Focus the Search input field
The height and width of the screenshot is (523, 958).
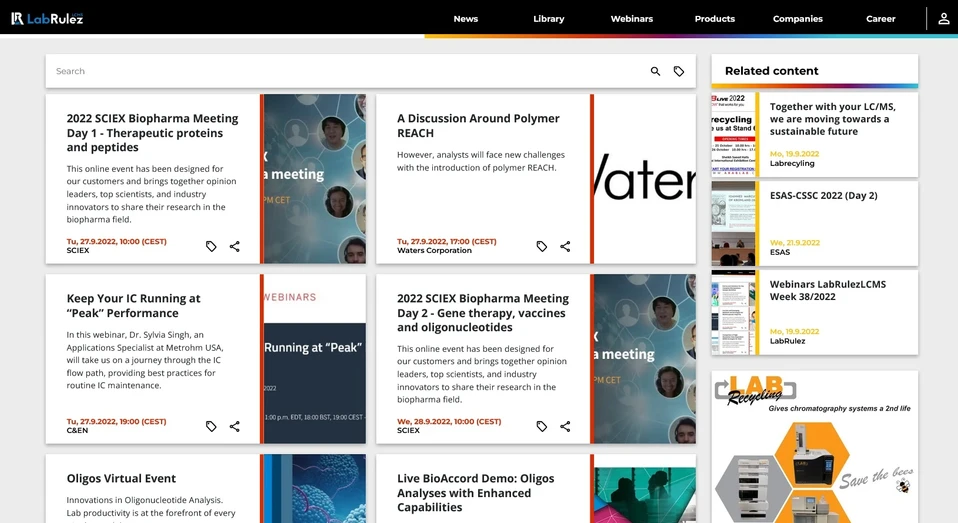[x=348, y=71]
